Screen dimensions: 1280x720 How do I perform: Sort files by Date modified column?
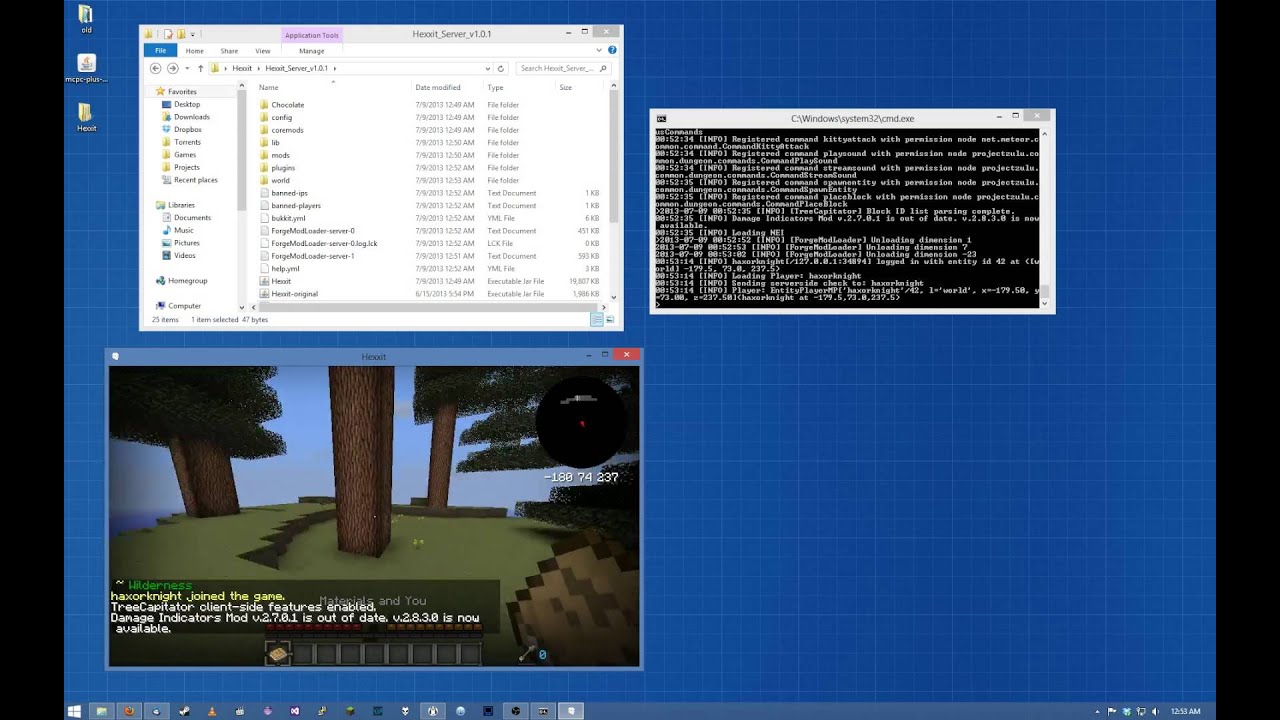click(438, 87)
